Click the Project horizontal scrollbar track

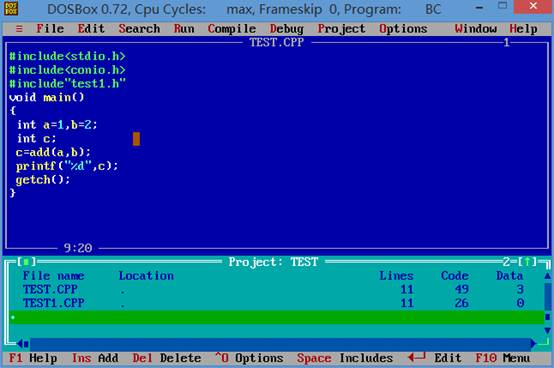[280, 343]
